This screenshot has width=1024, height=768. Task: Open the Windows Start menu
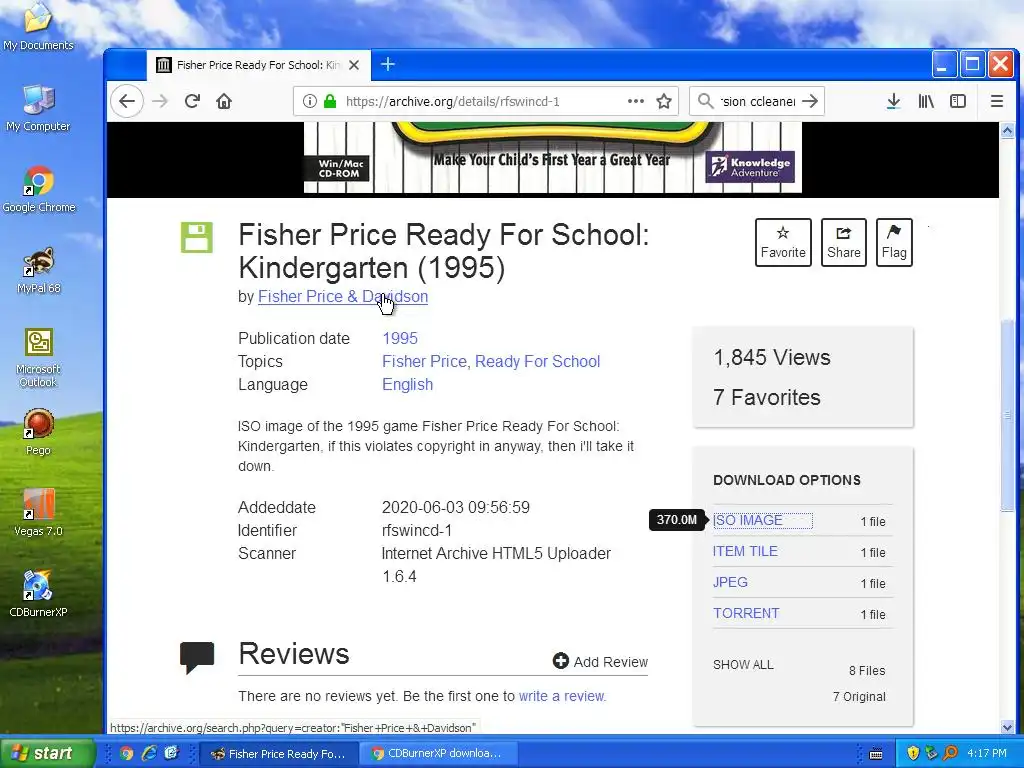pyautogui.click(x=47, y=753)
